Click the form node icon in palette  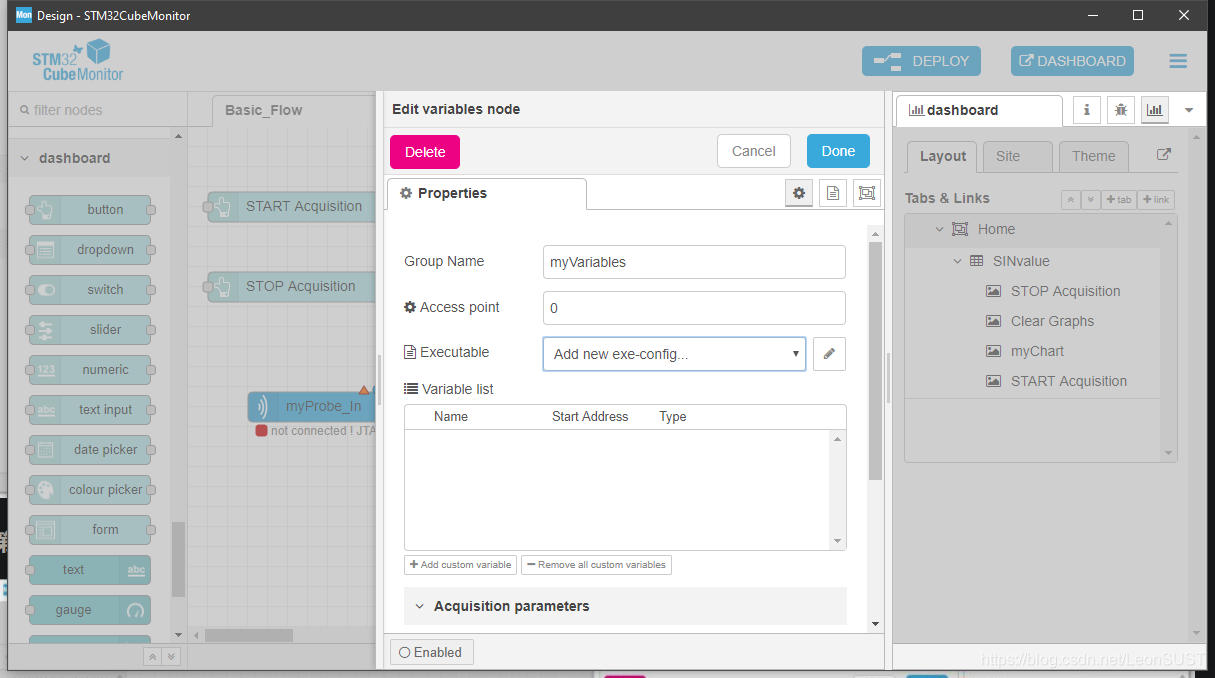click(45, 530)
